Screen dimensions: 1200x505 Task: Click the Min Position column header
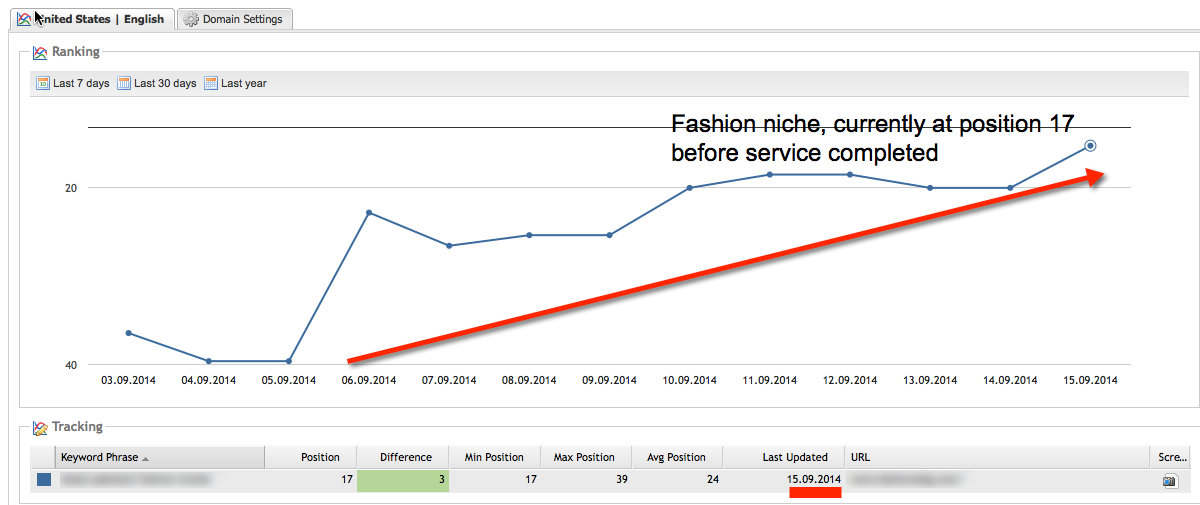pos(494,457)
